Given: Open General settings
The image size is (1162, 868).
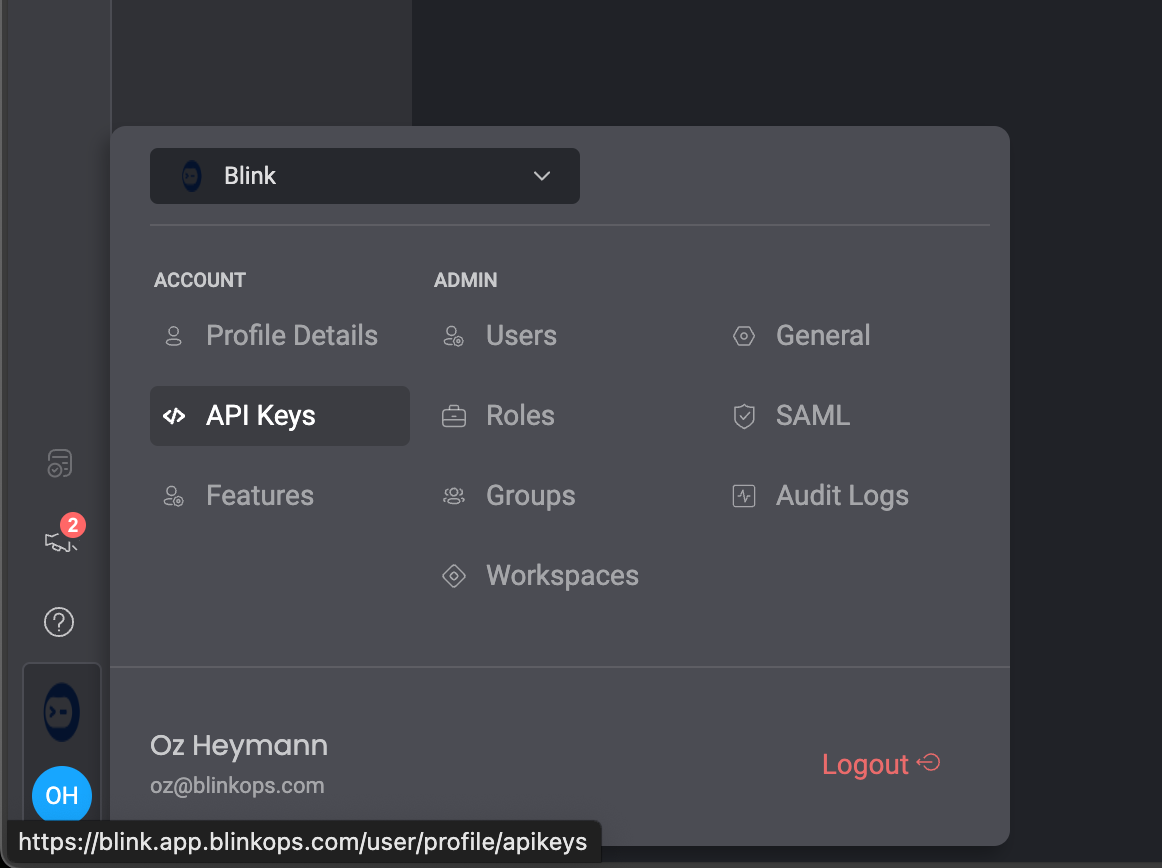Looking at the screenshot, I should point(823,335).
